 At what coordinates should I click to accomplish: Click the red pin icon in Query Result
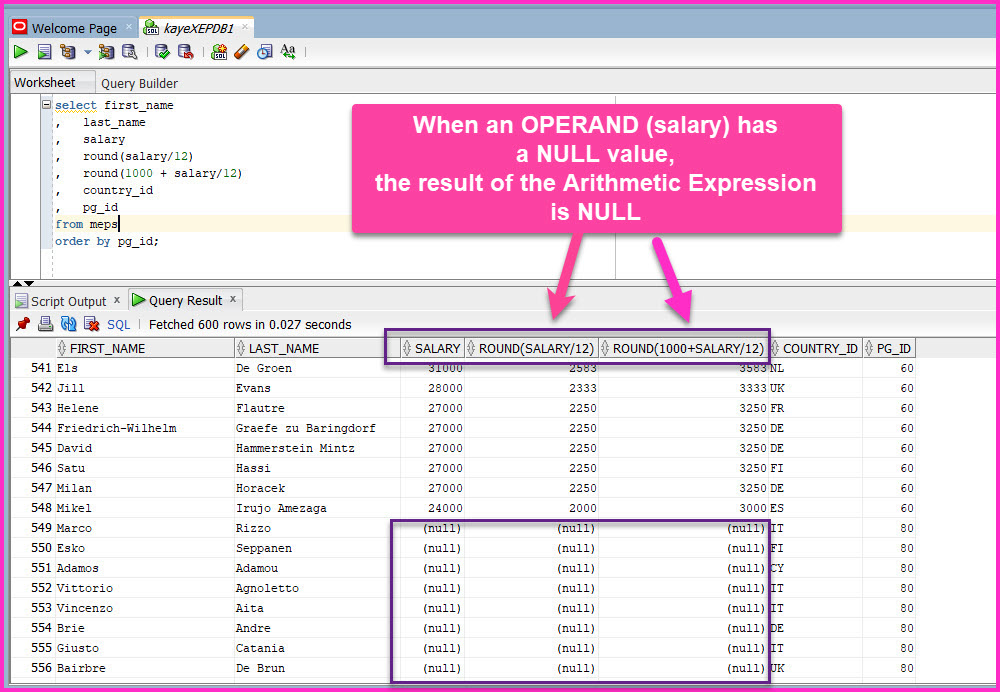[23, 324]
